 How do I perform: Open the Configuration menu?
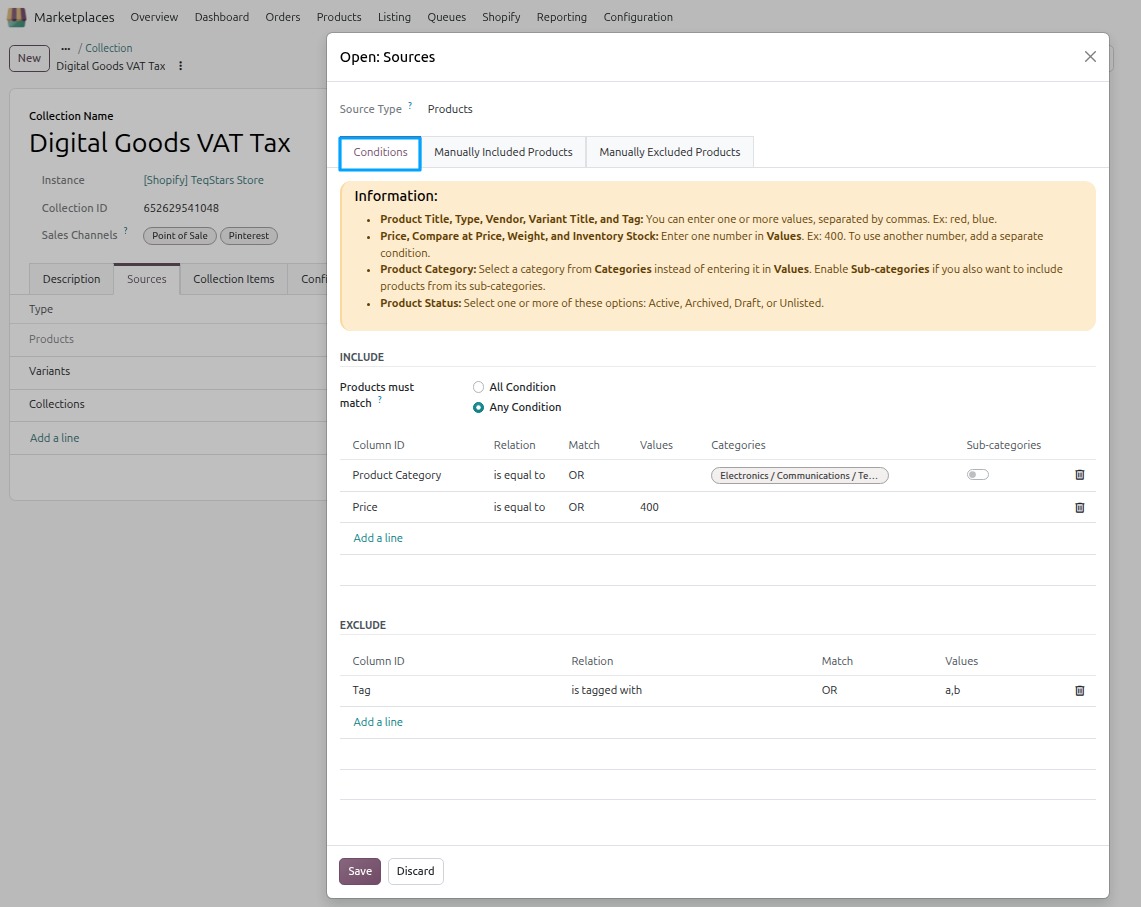[637, 17]
